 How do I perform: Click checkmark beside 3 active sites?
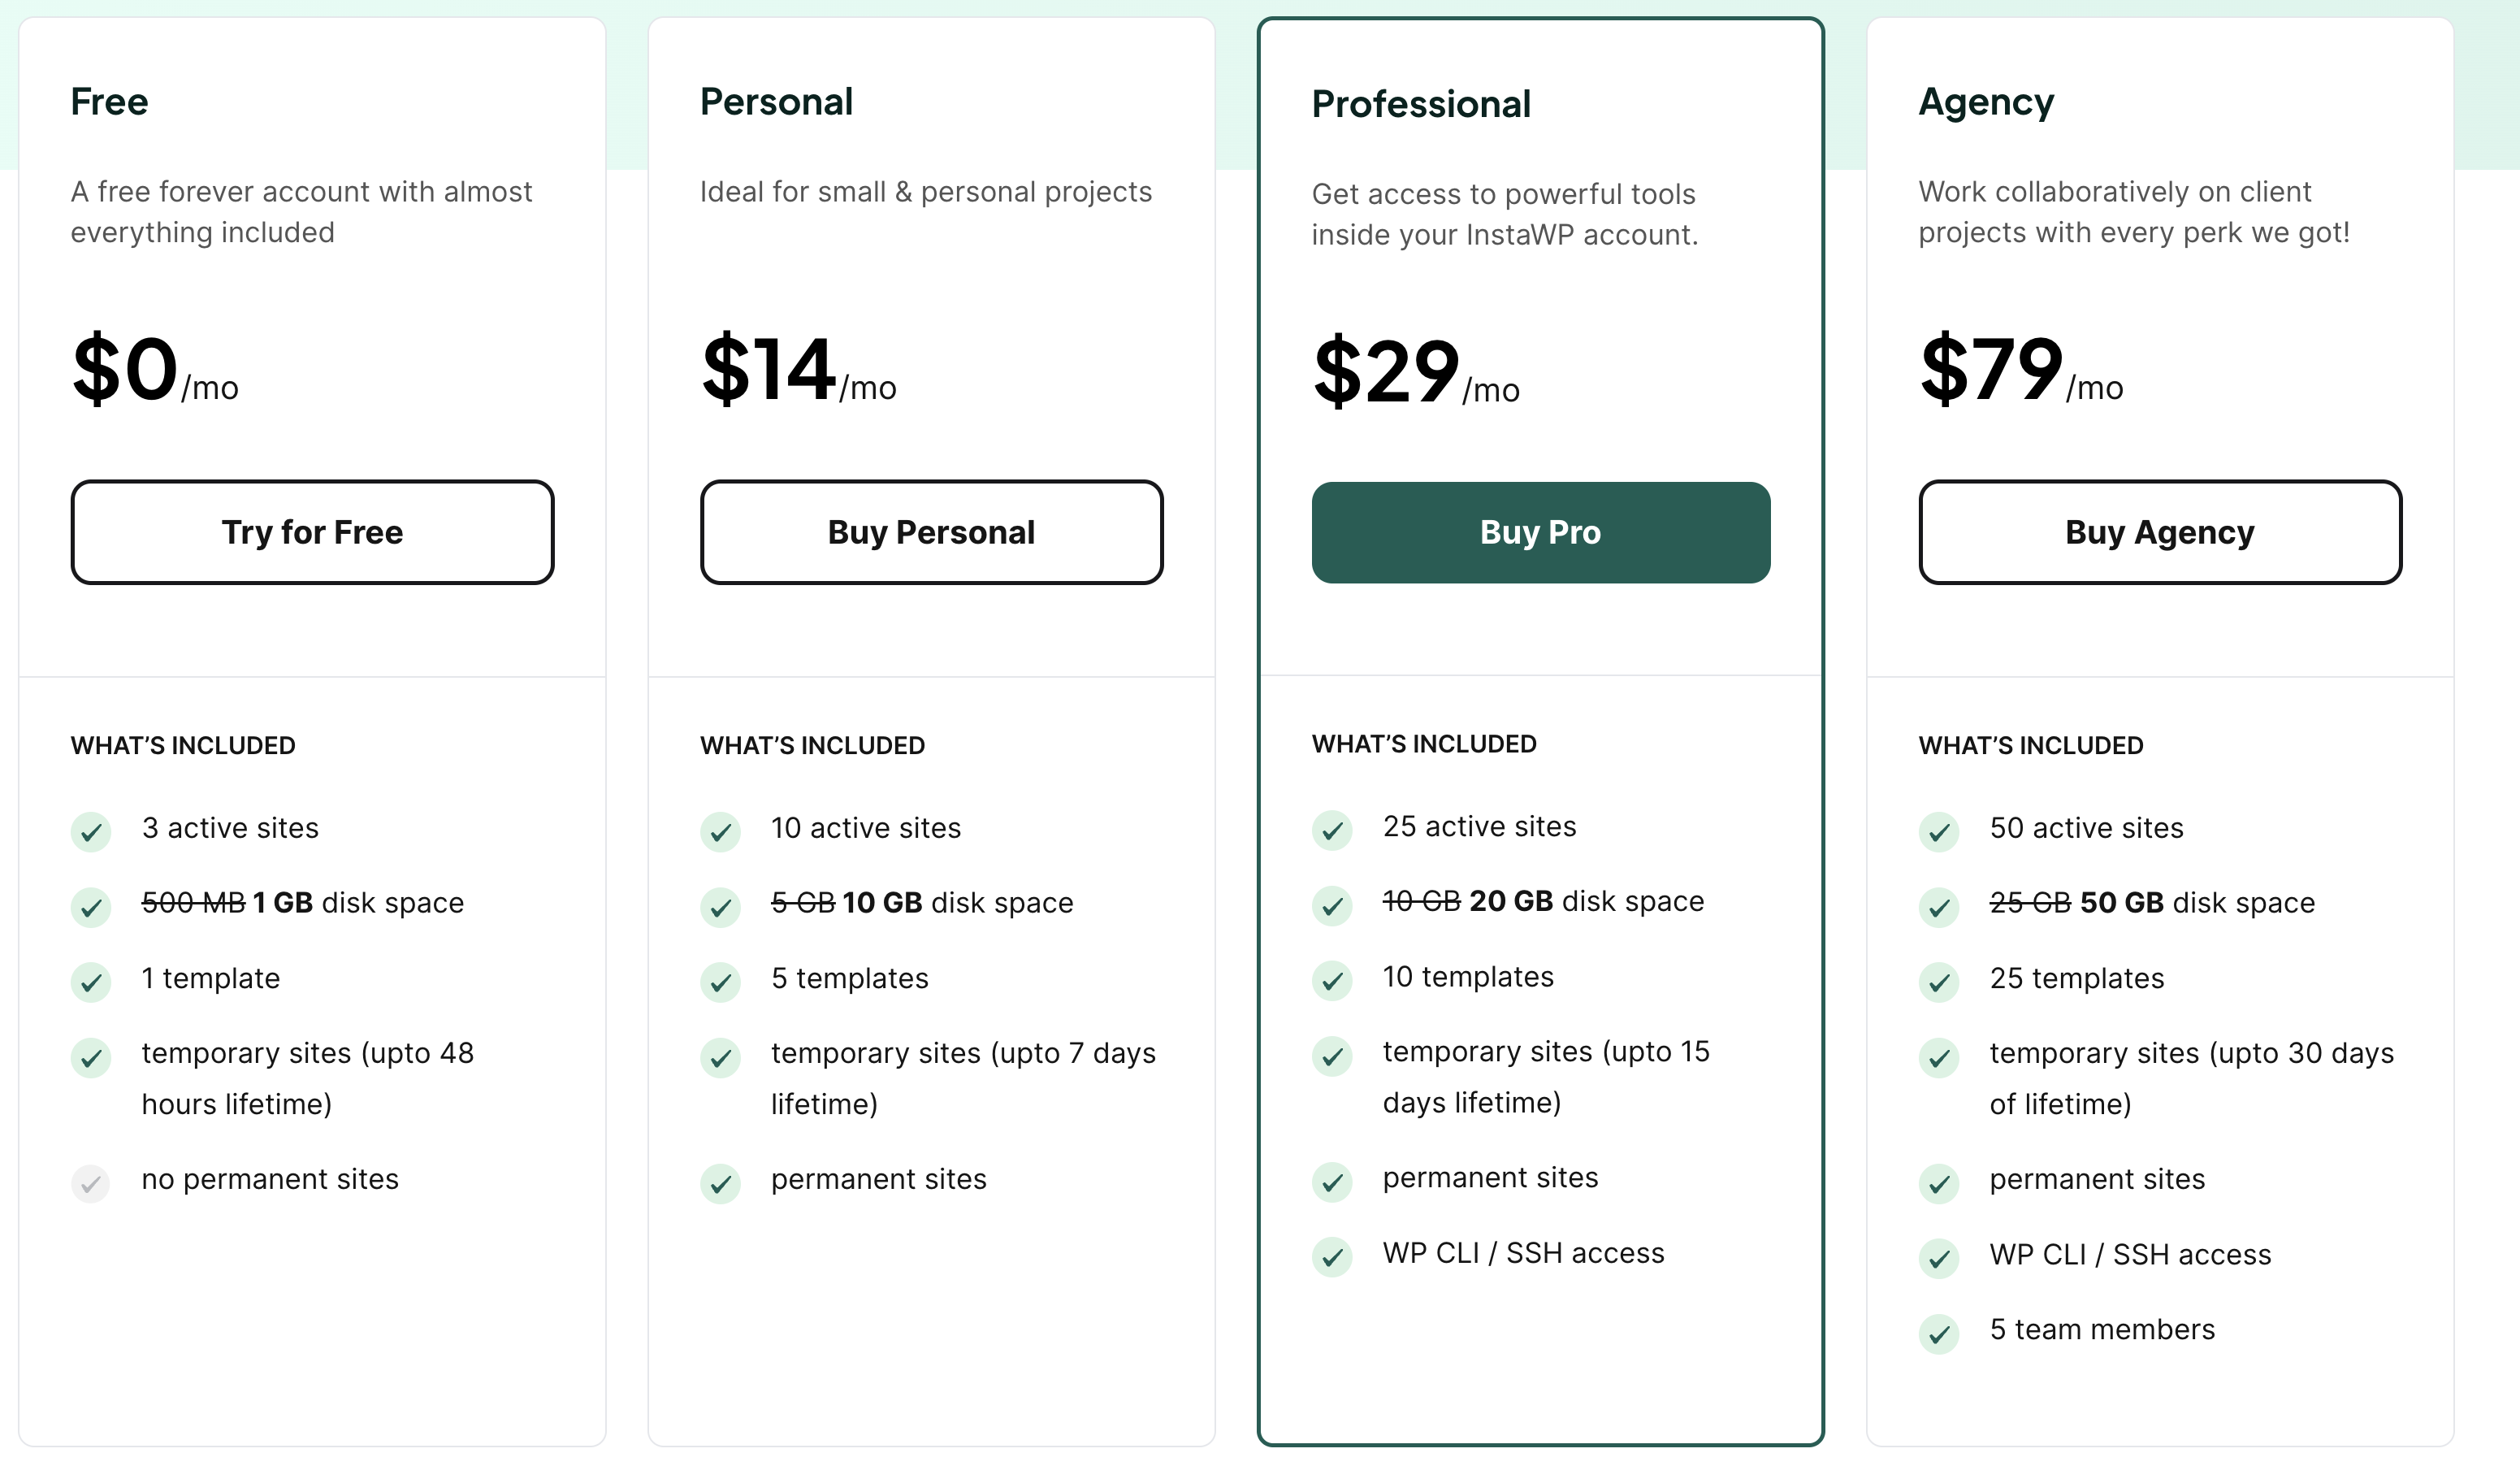[91, 831]
